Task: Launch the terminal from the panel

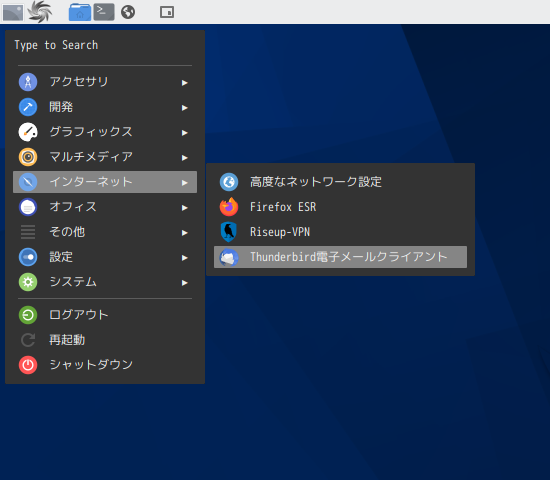Action: coord(104,12)
